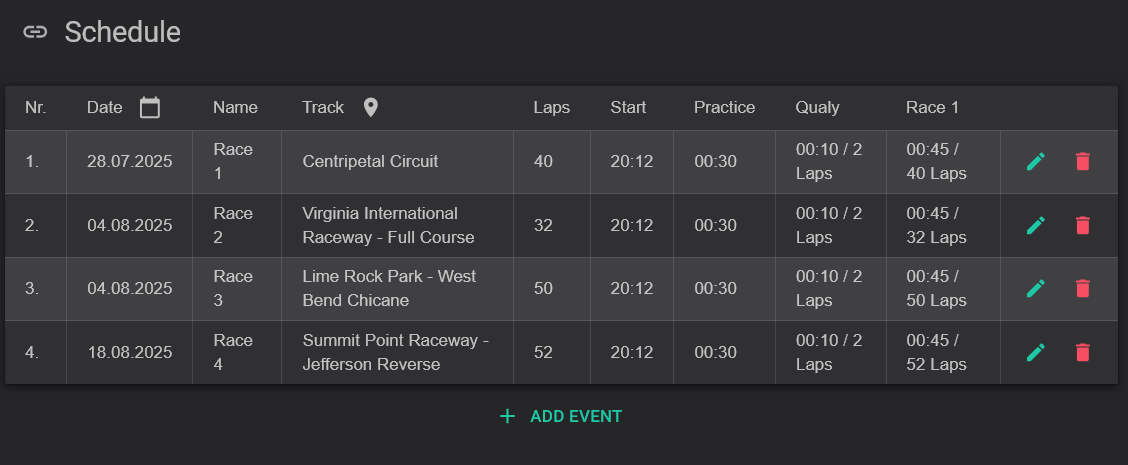Edit the Virginia International Raceway event
This screenshot has height=465, width=1128.
pyautogui.click(x=1035, y=225)
